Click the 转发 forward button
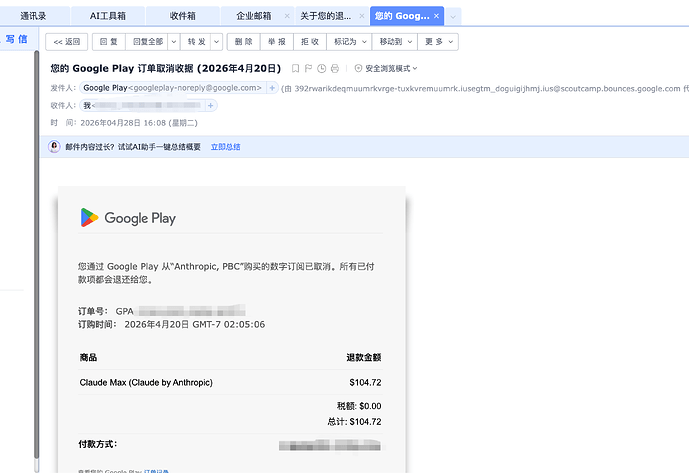 [x=196, y=42]
